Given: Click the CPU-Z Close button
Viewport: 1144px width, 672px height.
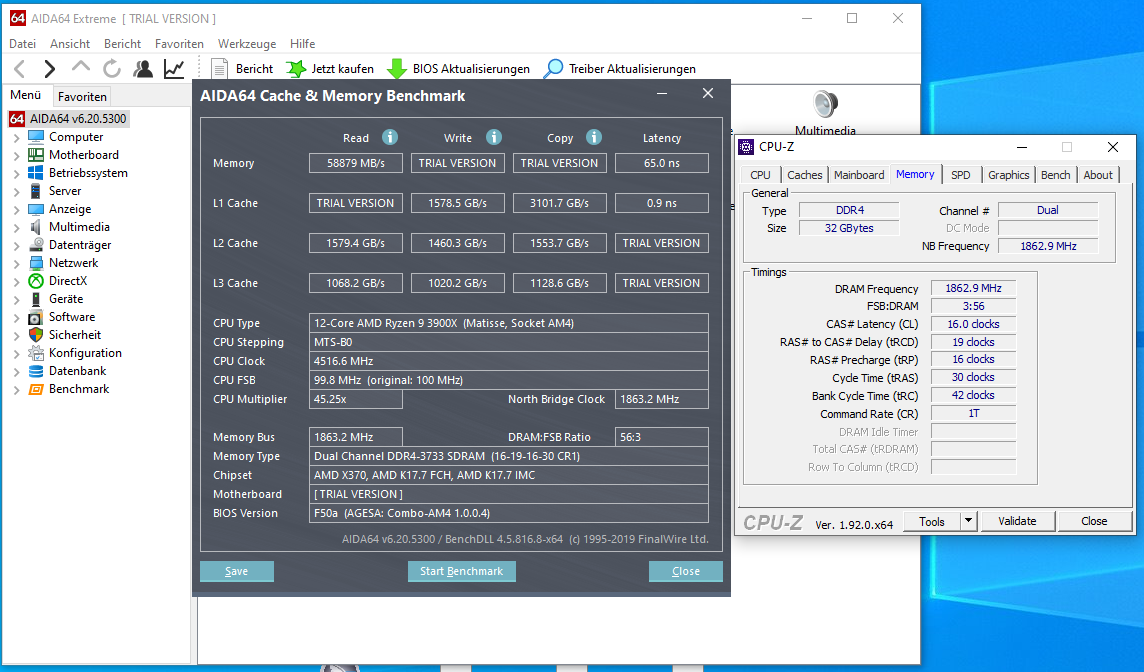Looking at the screenshot, I should click(1094, 521).
